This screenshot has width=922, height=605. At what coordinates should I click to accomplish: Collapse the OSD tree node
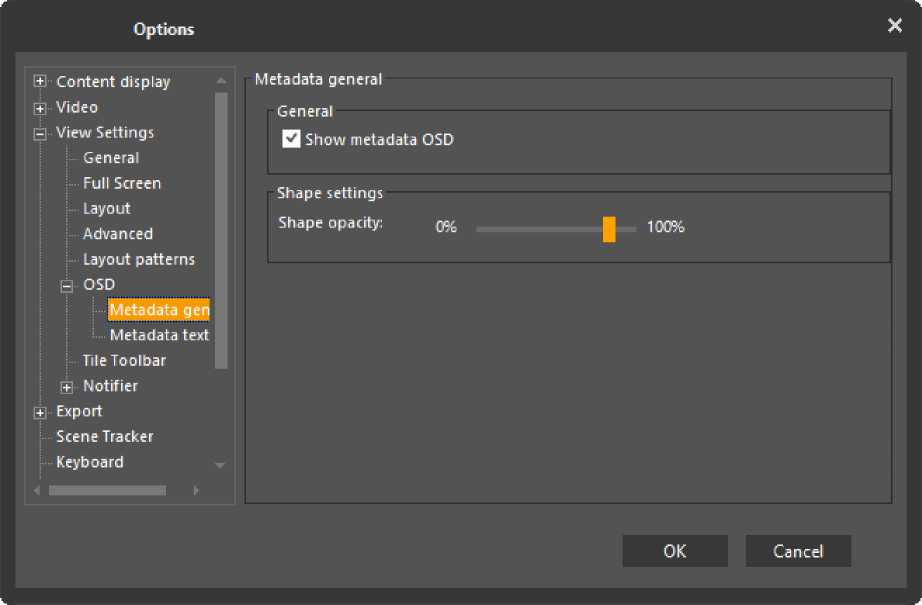[67, 285]
